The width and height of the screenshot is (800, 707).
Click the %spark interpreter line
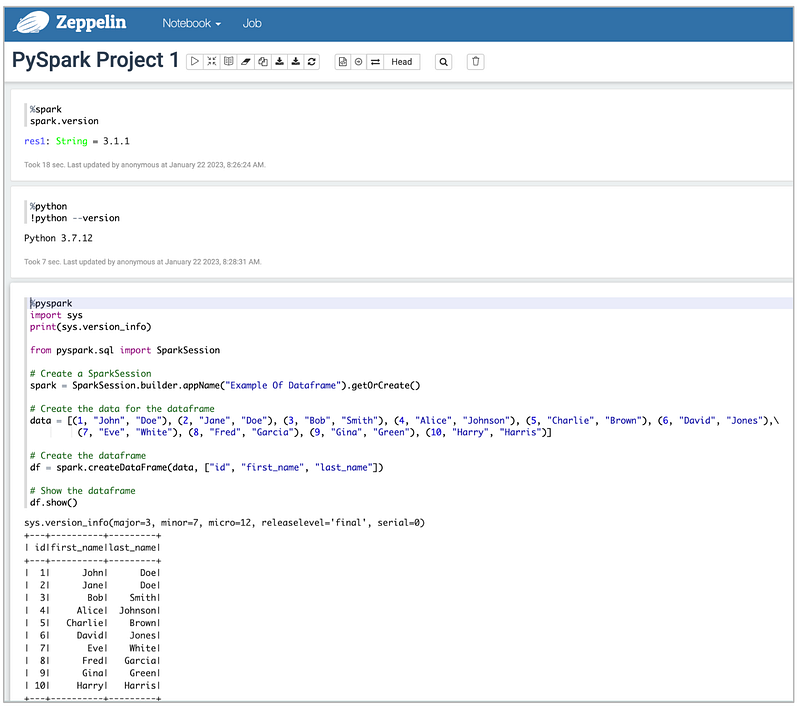coord(46,109)
